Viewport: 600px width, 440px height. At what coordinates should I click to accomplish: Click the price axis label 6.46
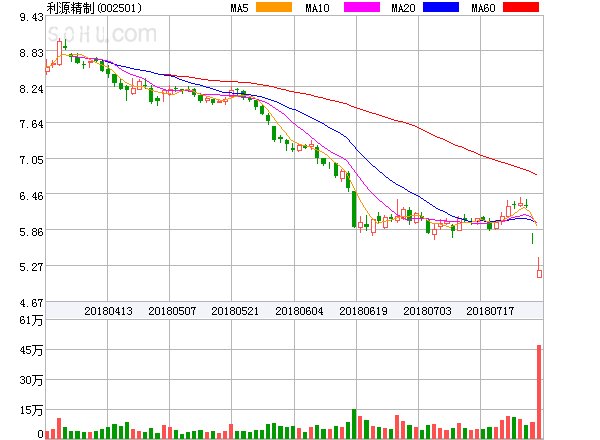coord(31,196)
